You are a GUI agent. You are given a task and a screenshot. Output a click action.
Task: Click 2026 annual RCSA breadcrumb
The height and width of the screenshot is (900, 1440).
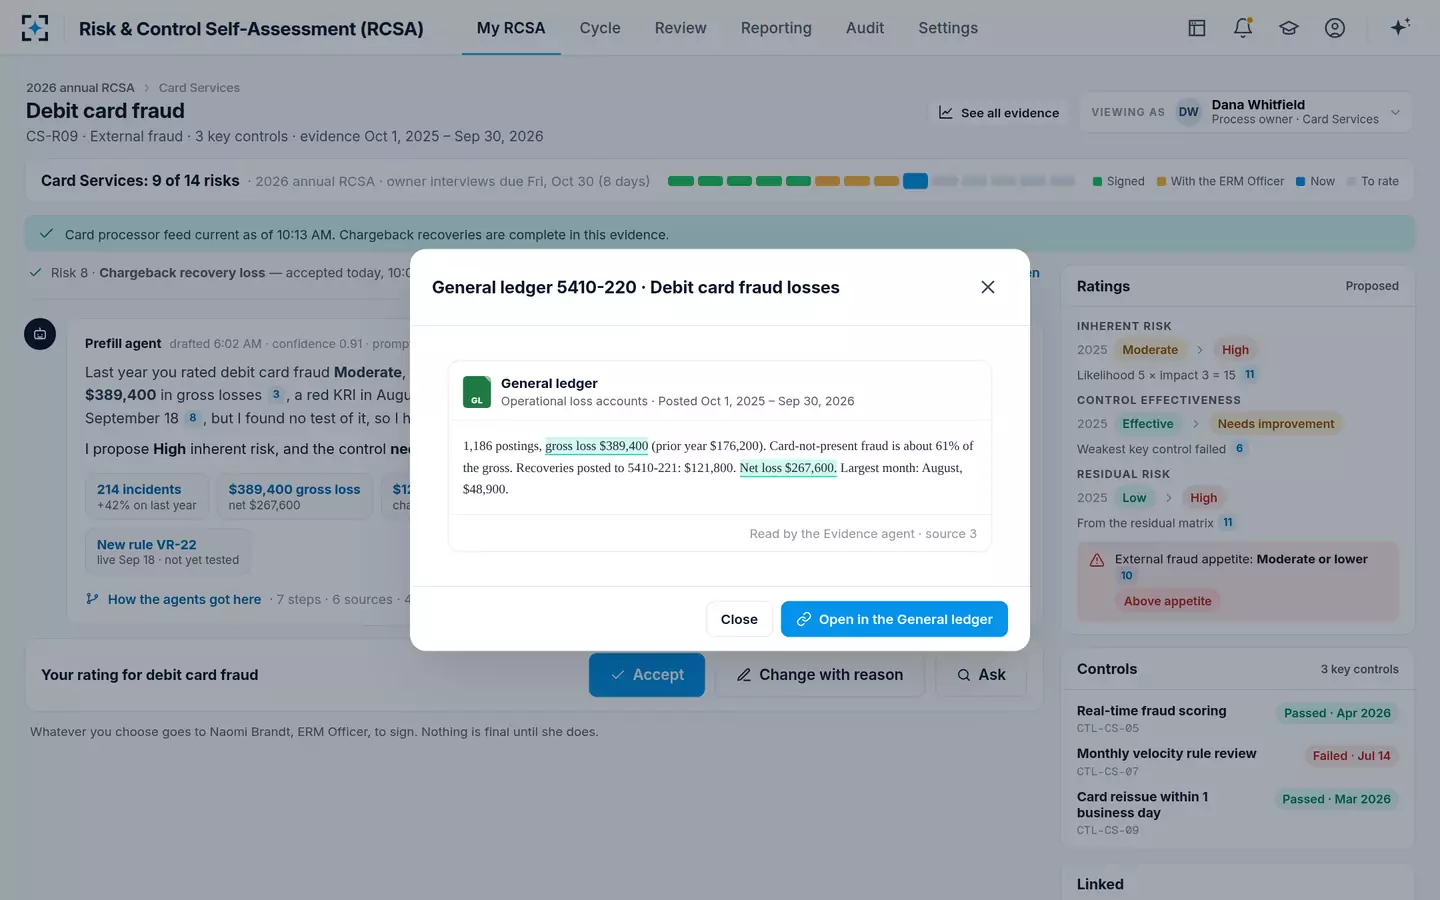(x=80, y=88)
